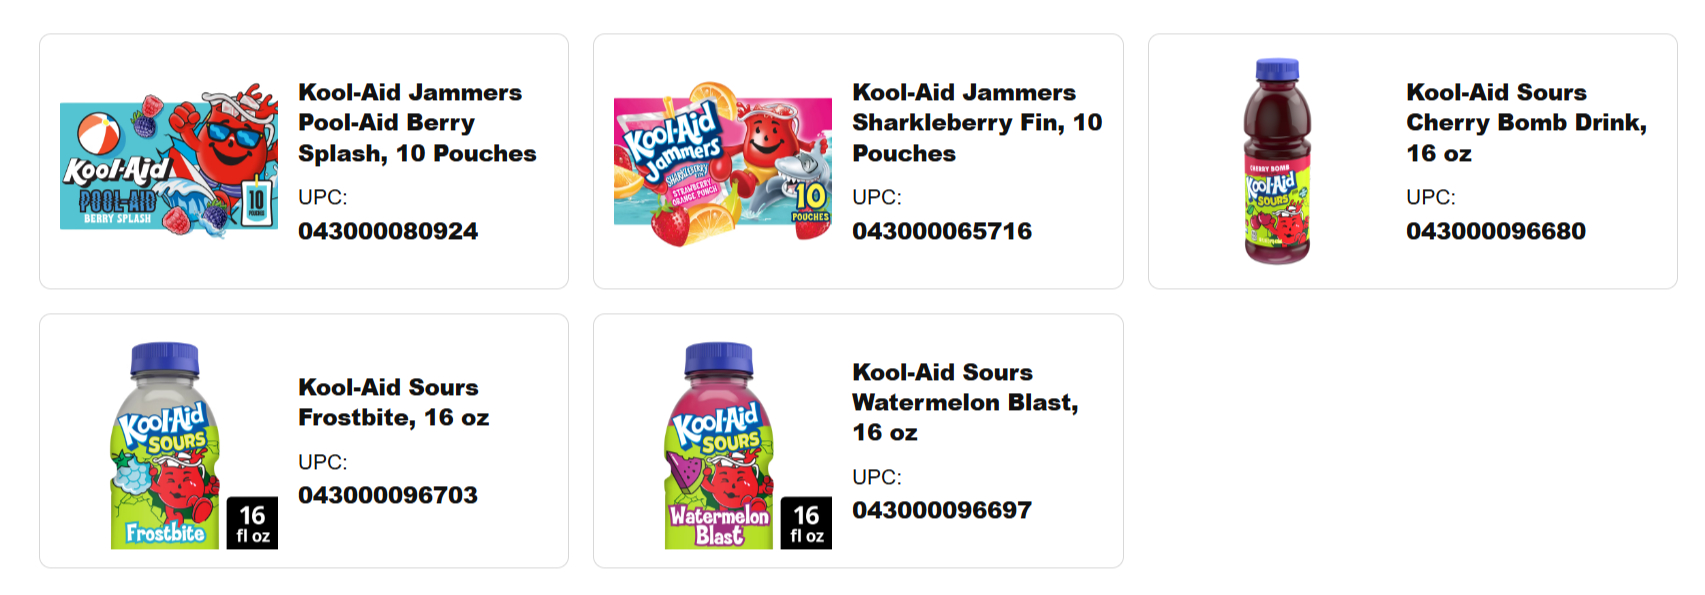Select UPC number 043000065716
Image resolution: width=1705 pixels, height=595 pixels.
point(942,231)
